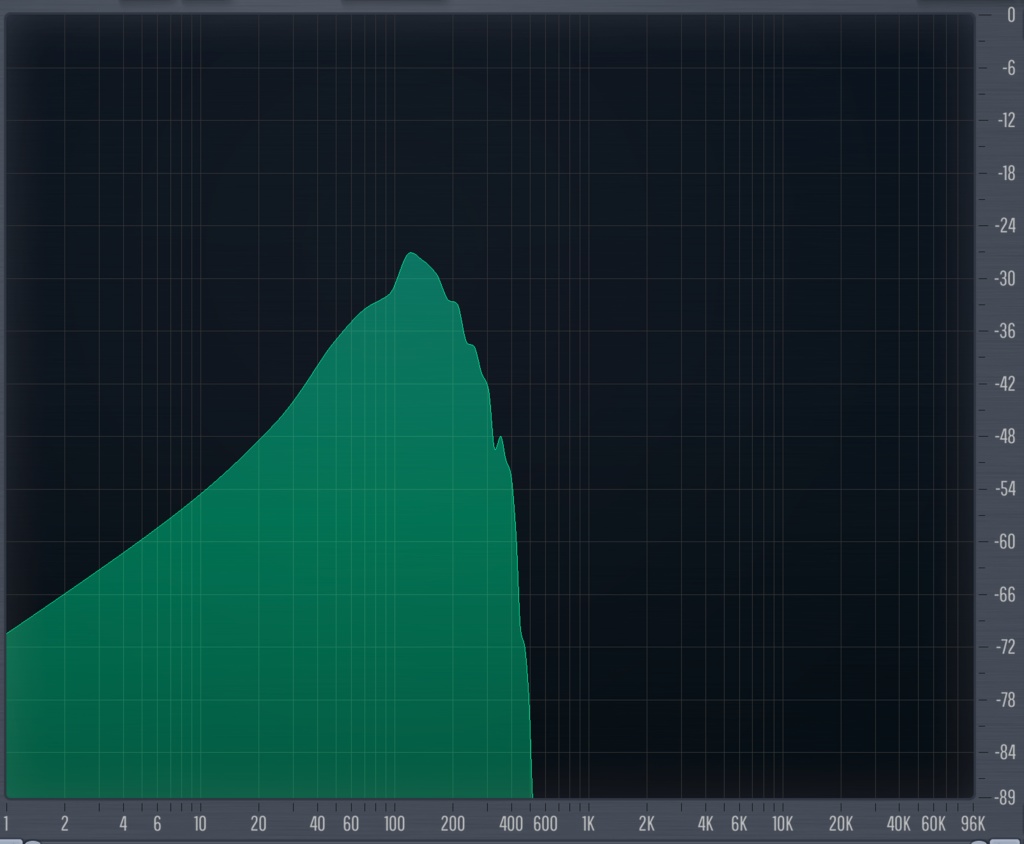
Task: Click the 2K frequency axis label
Action: [647, 824]
